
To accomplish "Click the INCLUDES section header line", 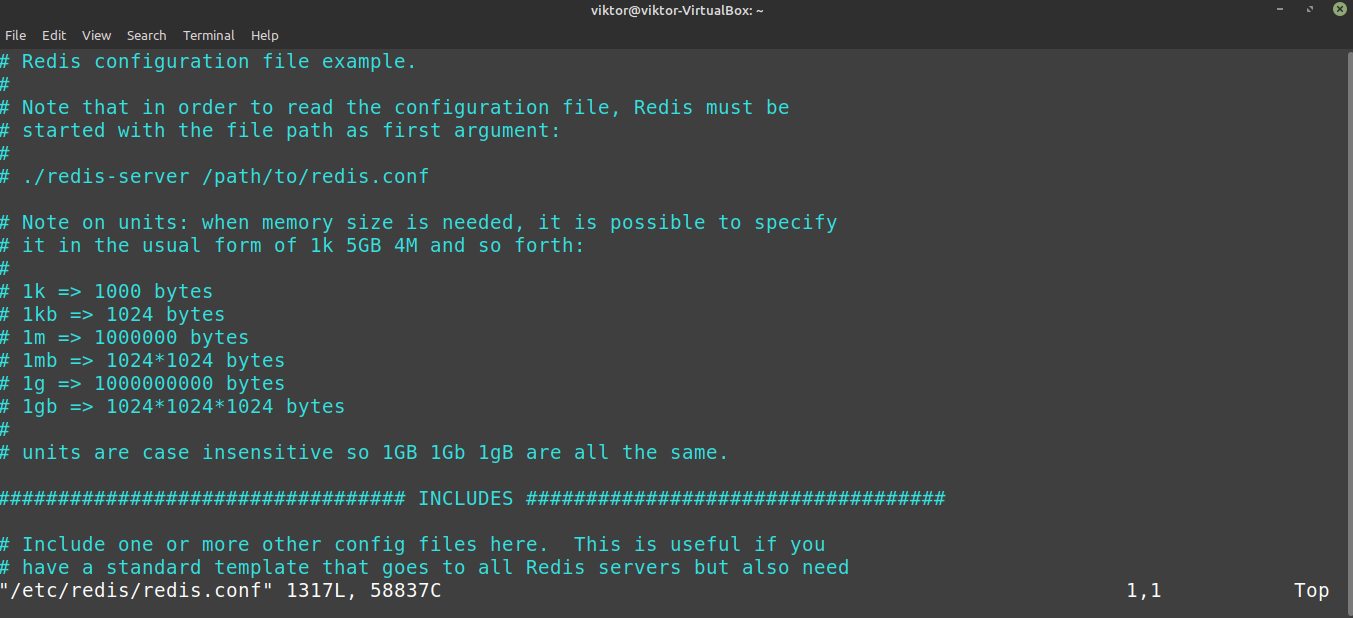I will click(x=472, y=498).
